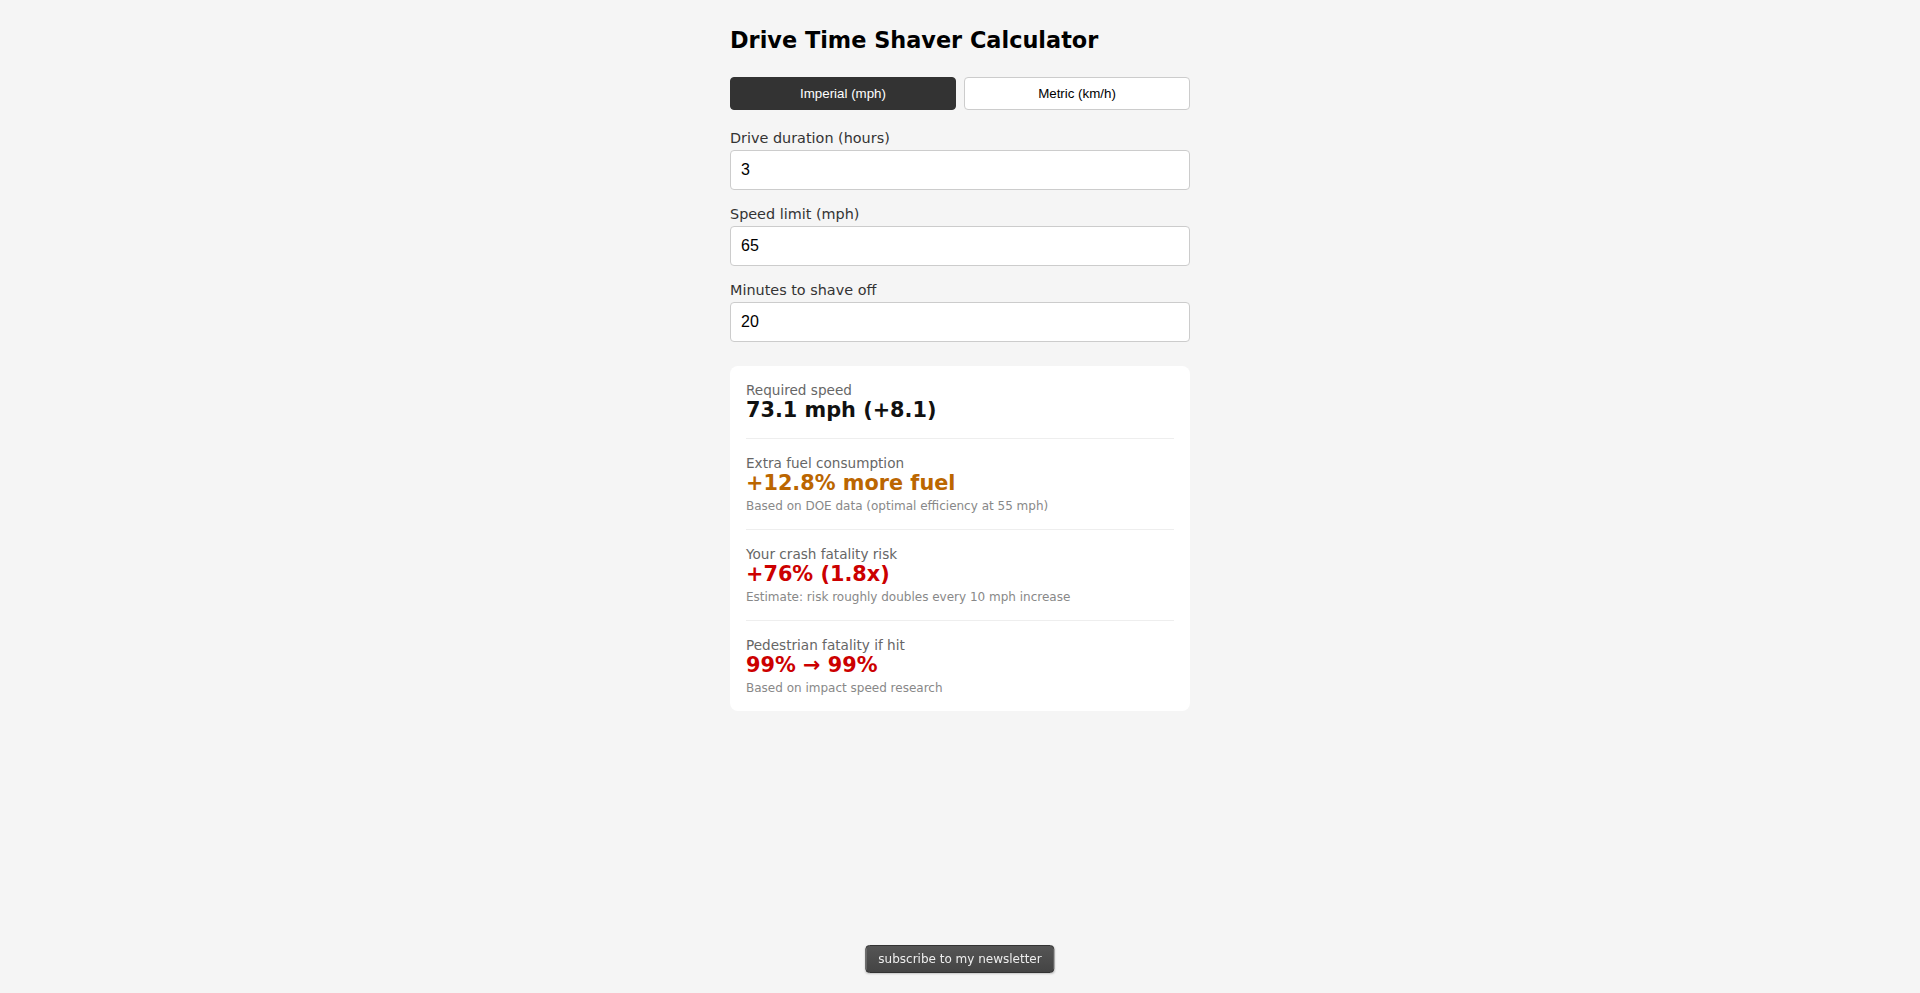The image size is (1920, 993).
Task: Focus the Minutes to shave off field
Action: click(959, 322)
